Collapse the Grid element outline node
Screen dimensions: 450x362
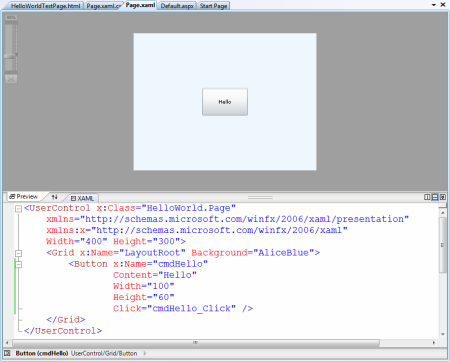[19, 253]
